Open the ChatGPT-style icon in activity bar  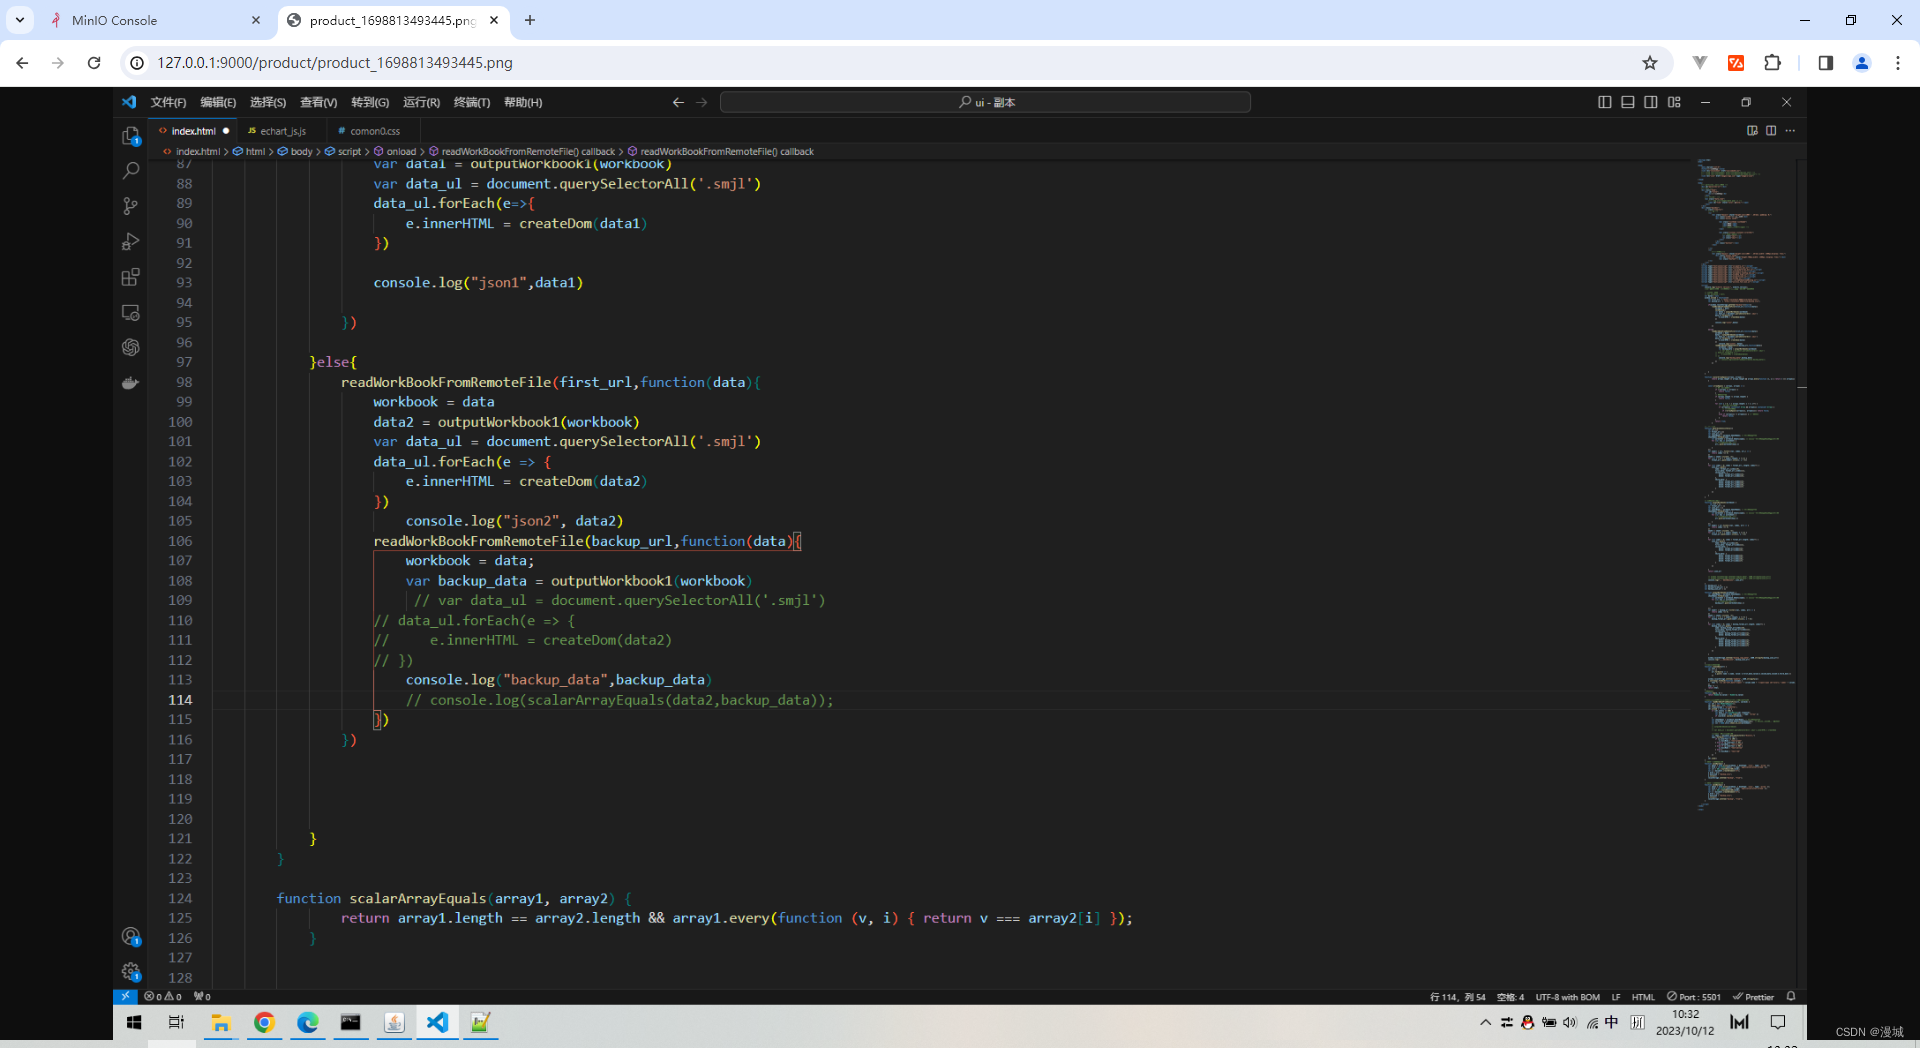click(130, 347)
